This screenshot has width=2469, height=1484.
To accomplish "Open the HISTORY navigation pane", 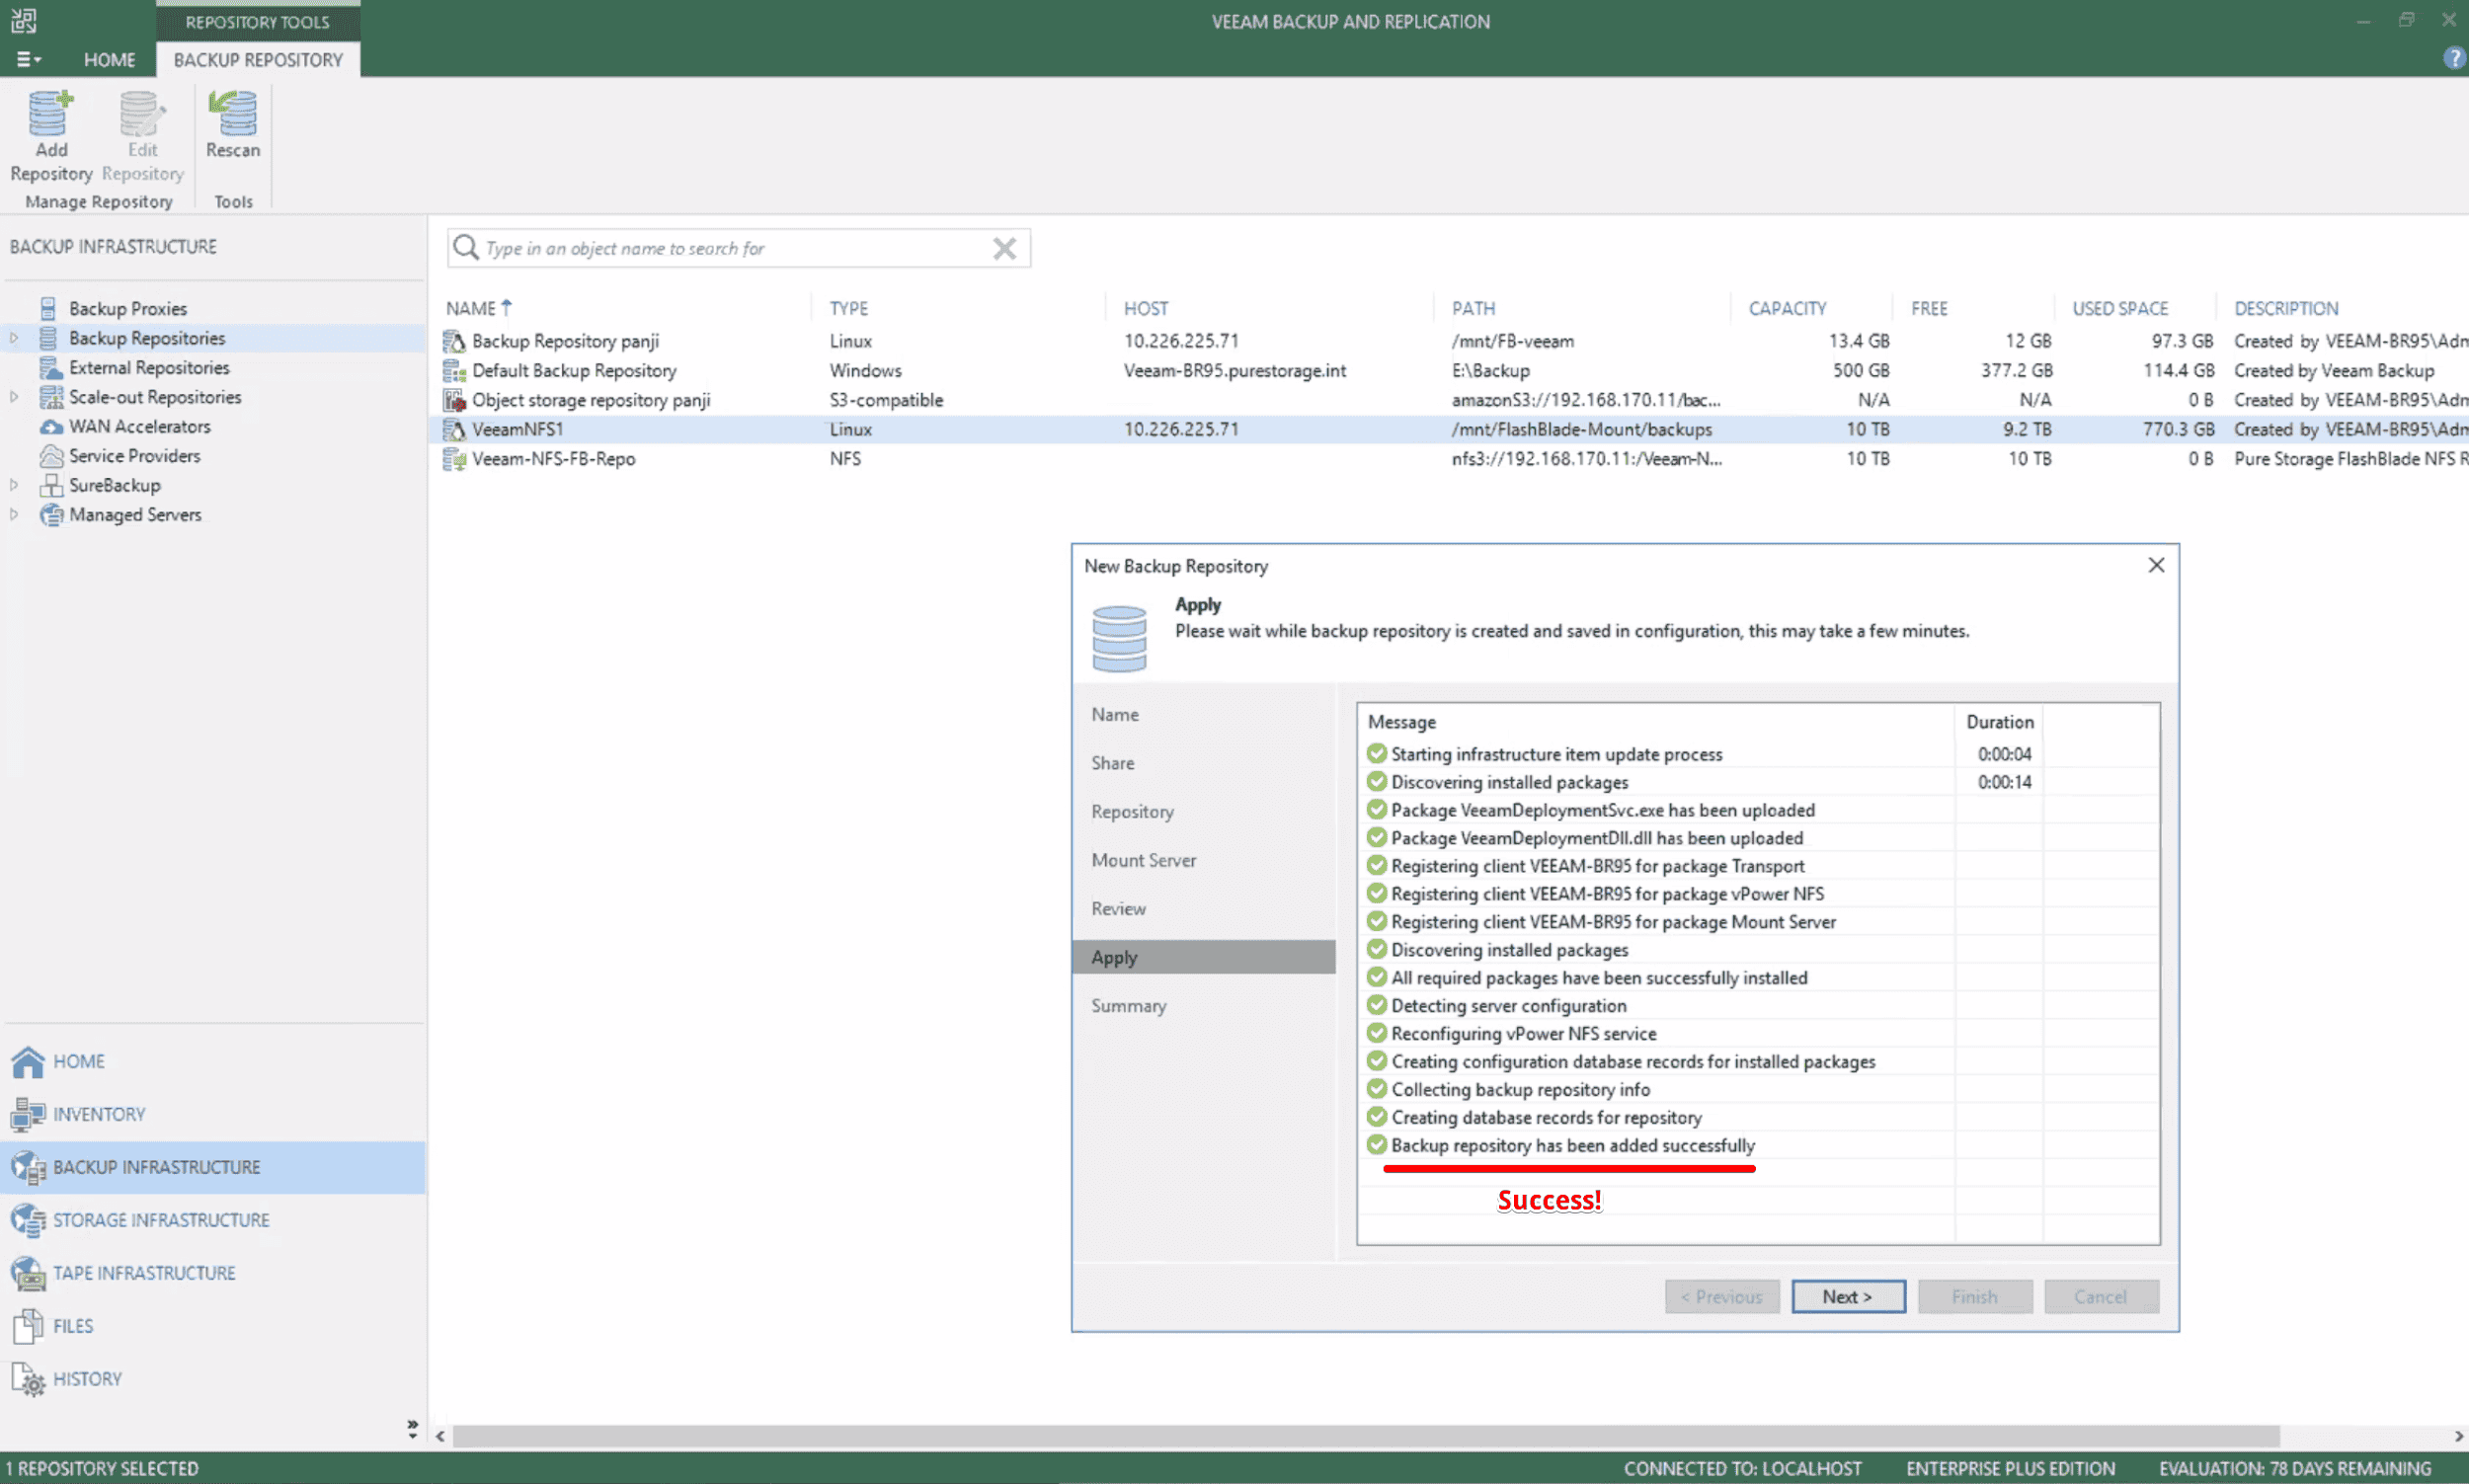I will (x=212, y=1379).
